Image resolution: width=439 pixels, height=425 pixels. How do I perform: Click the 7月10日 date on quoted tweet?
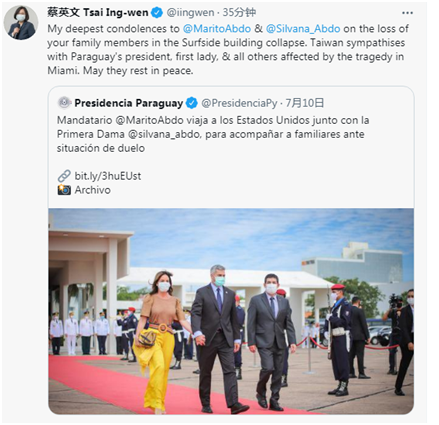coord(305,103)
